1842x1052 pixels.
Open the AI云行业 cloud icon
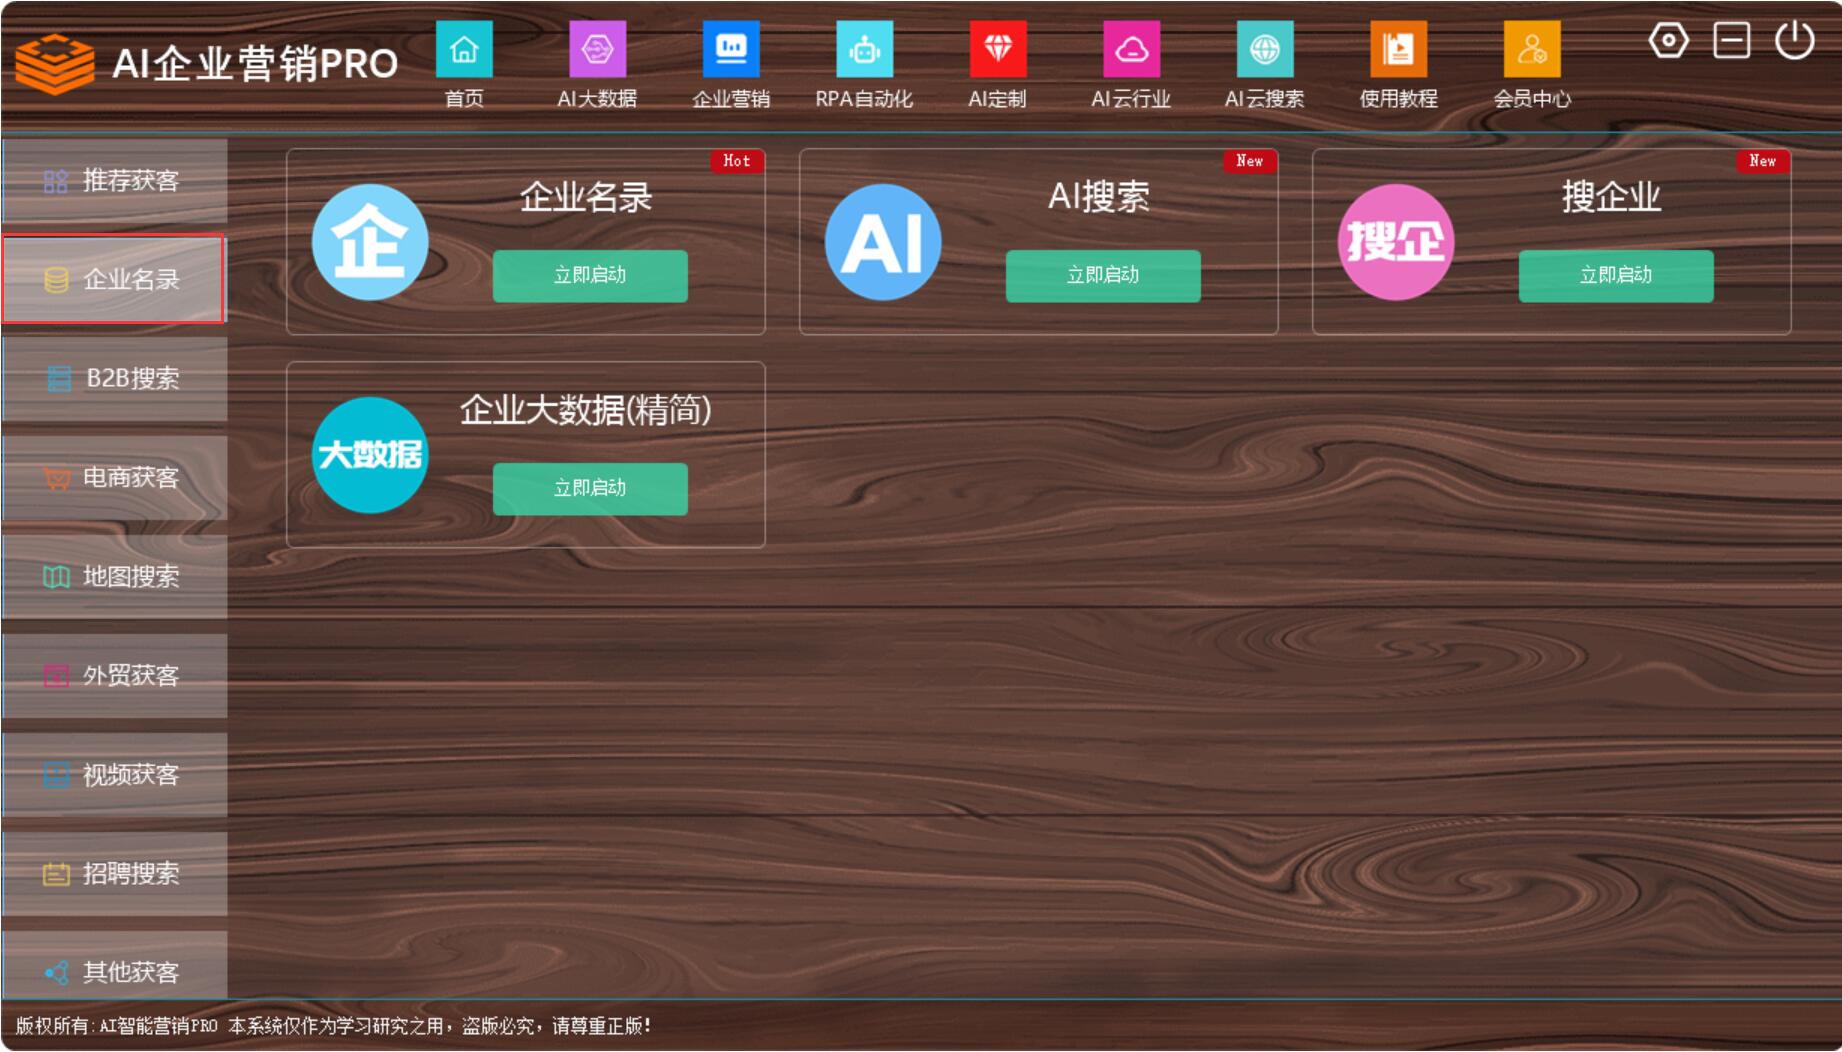1131,50
